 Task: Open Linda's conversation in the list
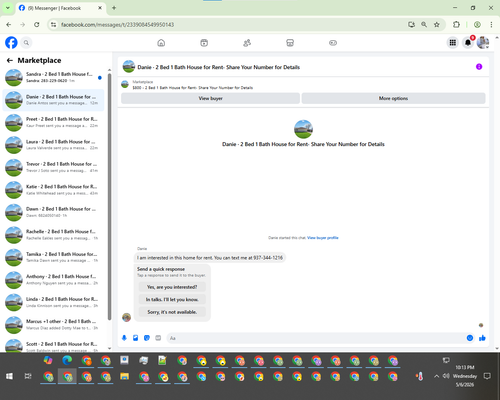(53, 302)
